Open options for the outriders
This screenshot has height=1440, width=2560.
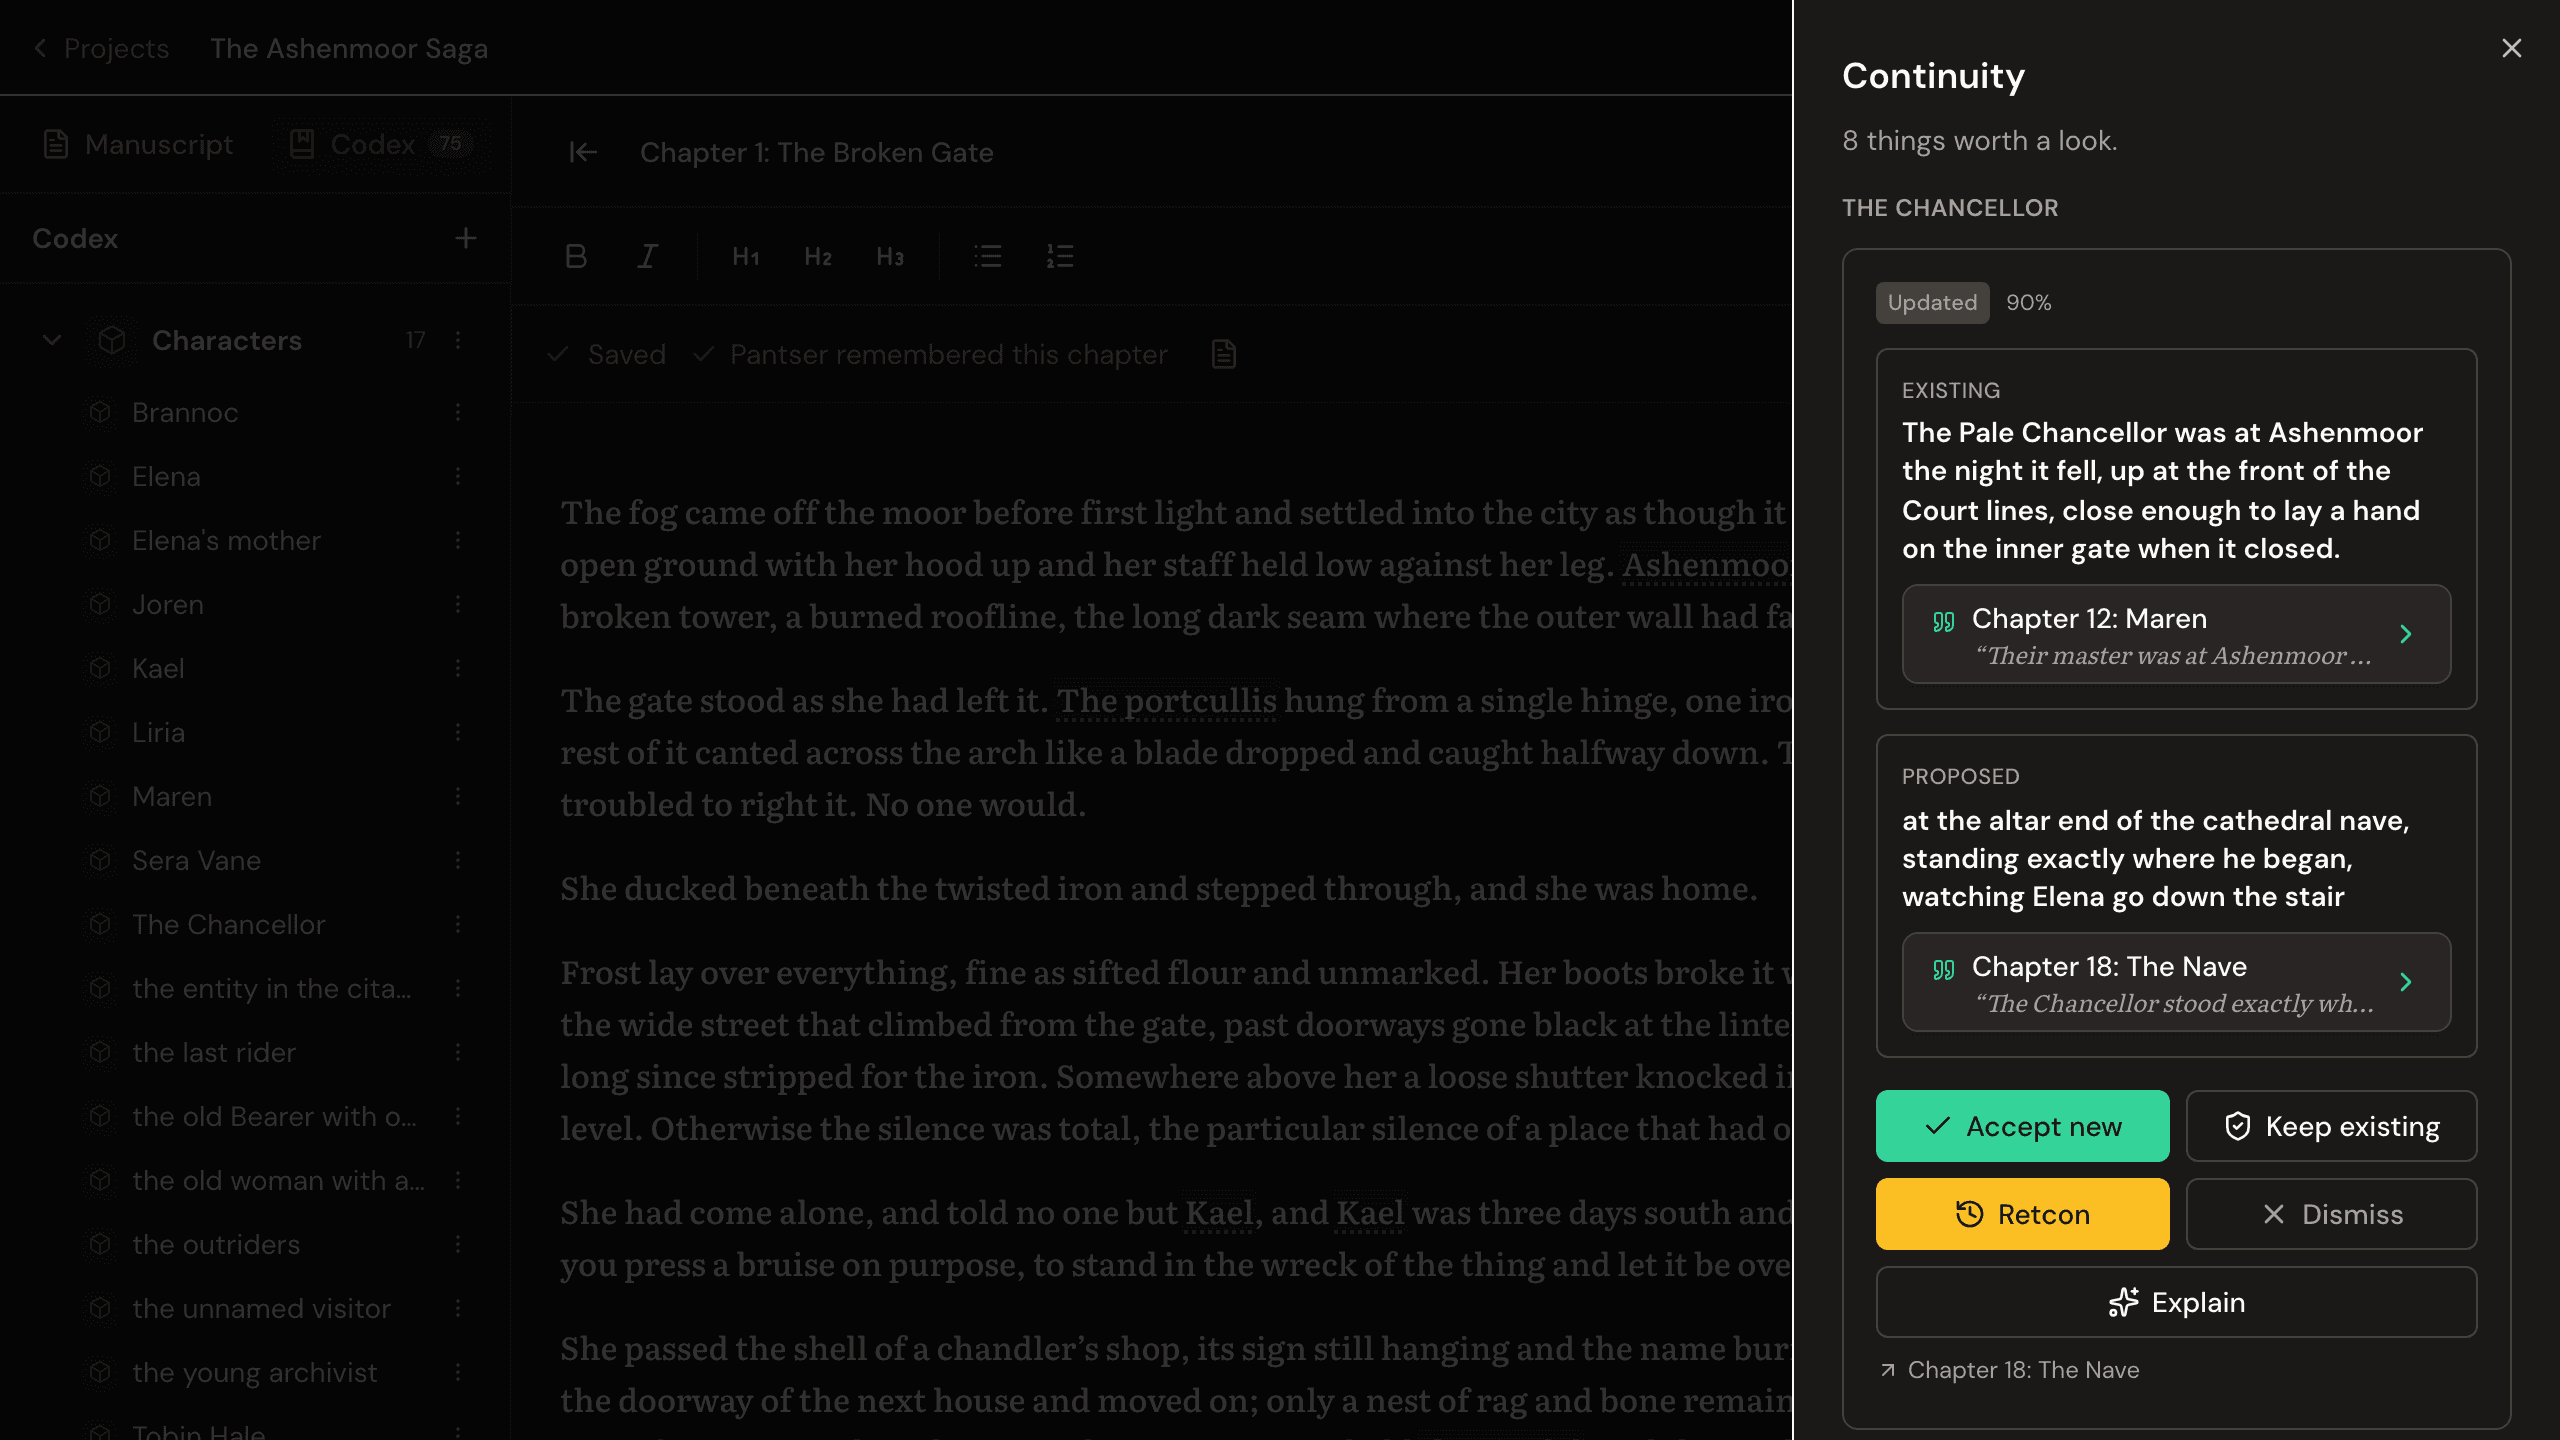point(458,1244)
